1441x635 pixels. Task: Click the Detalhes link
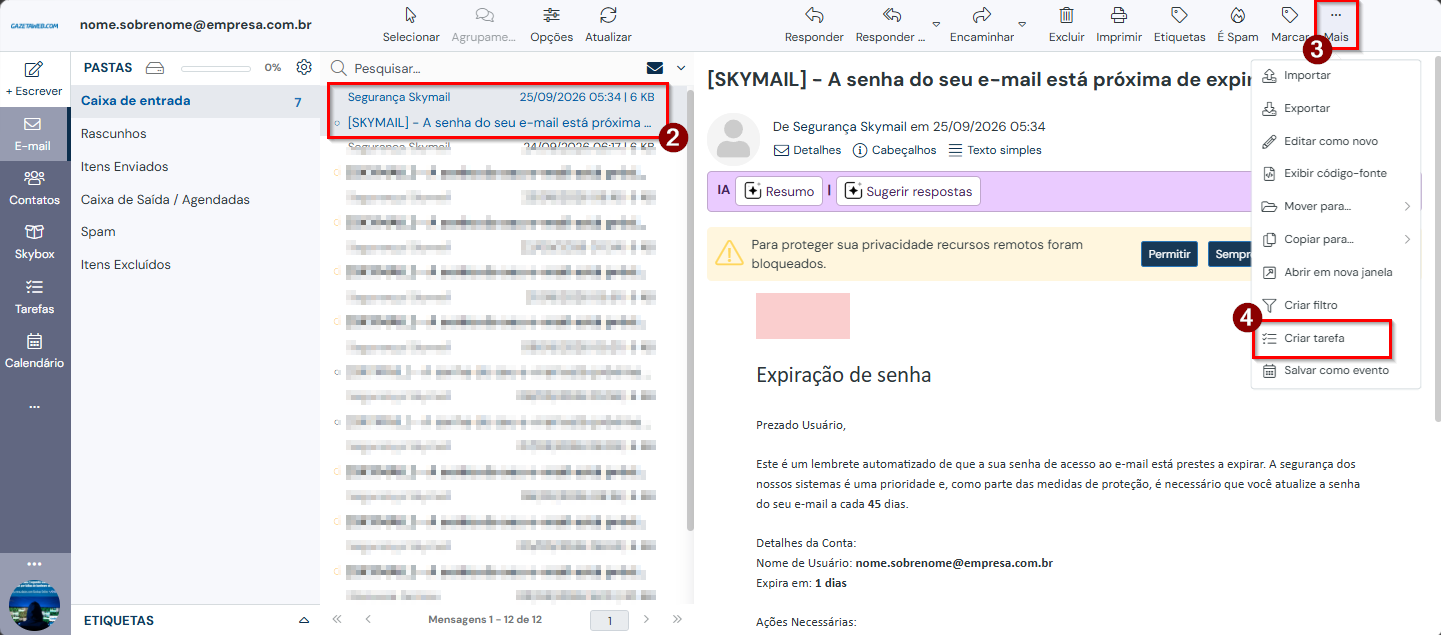click(808, 150)
